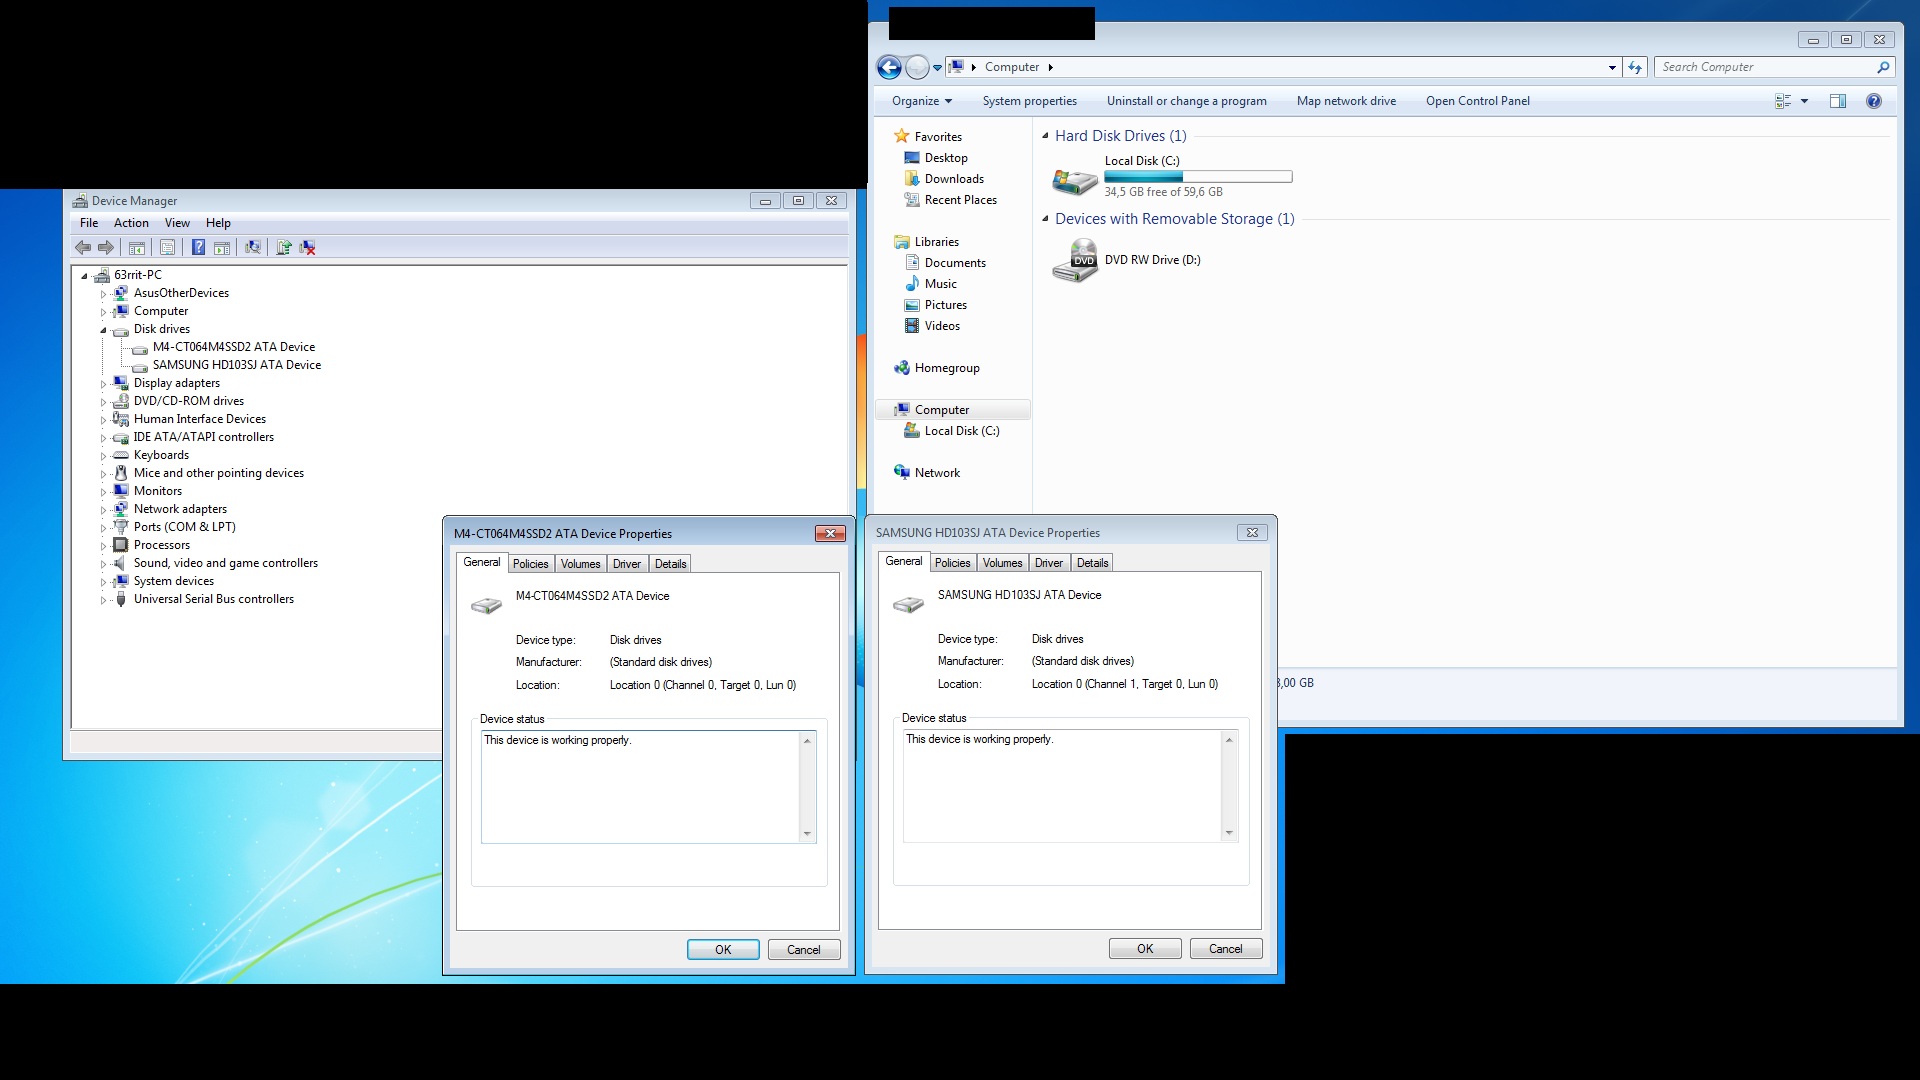
Task: Click the Update Driver Software toolbar icon
Action: [x=284, y=248]
